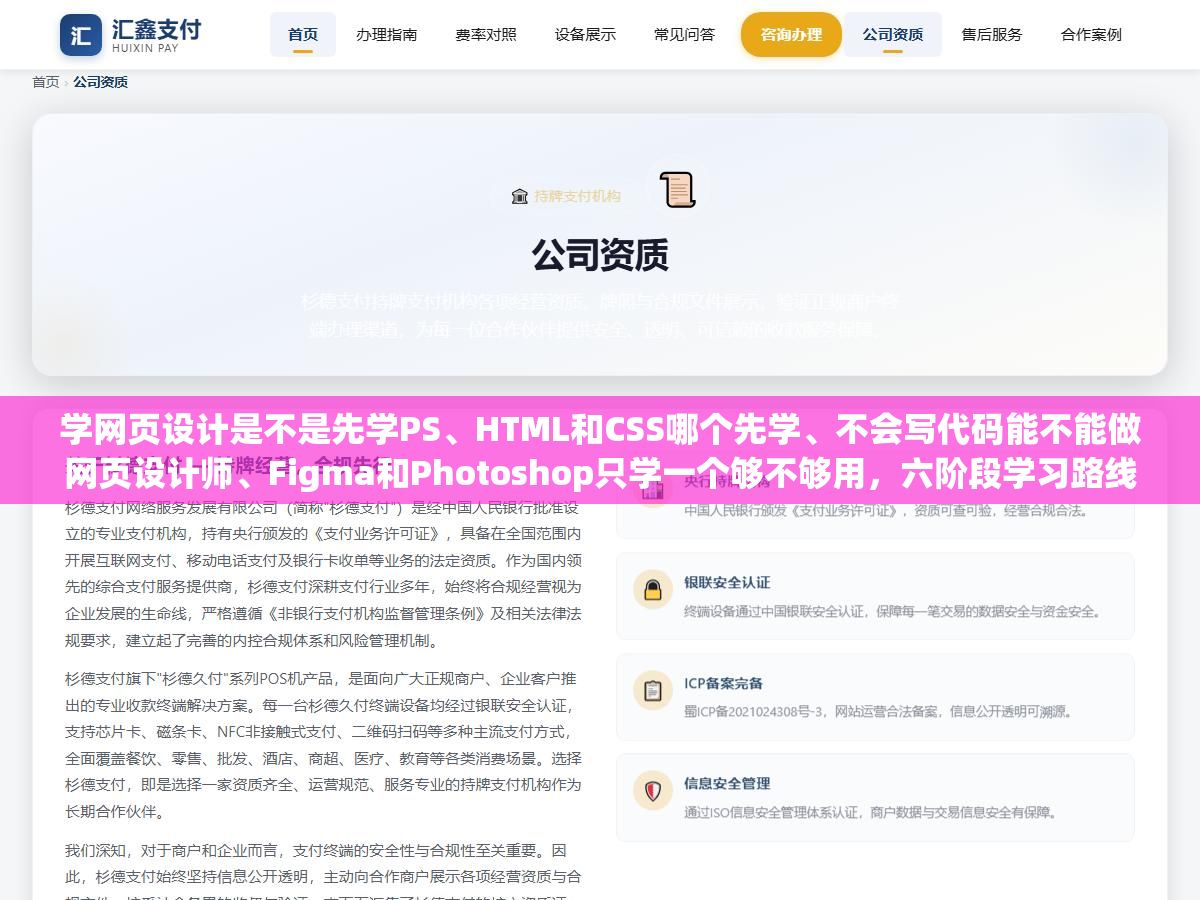Click the 咨询办理 button

[x=791, y=35]
